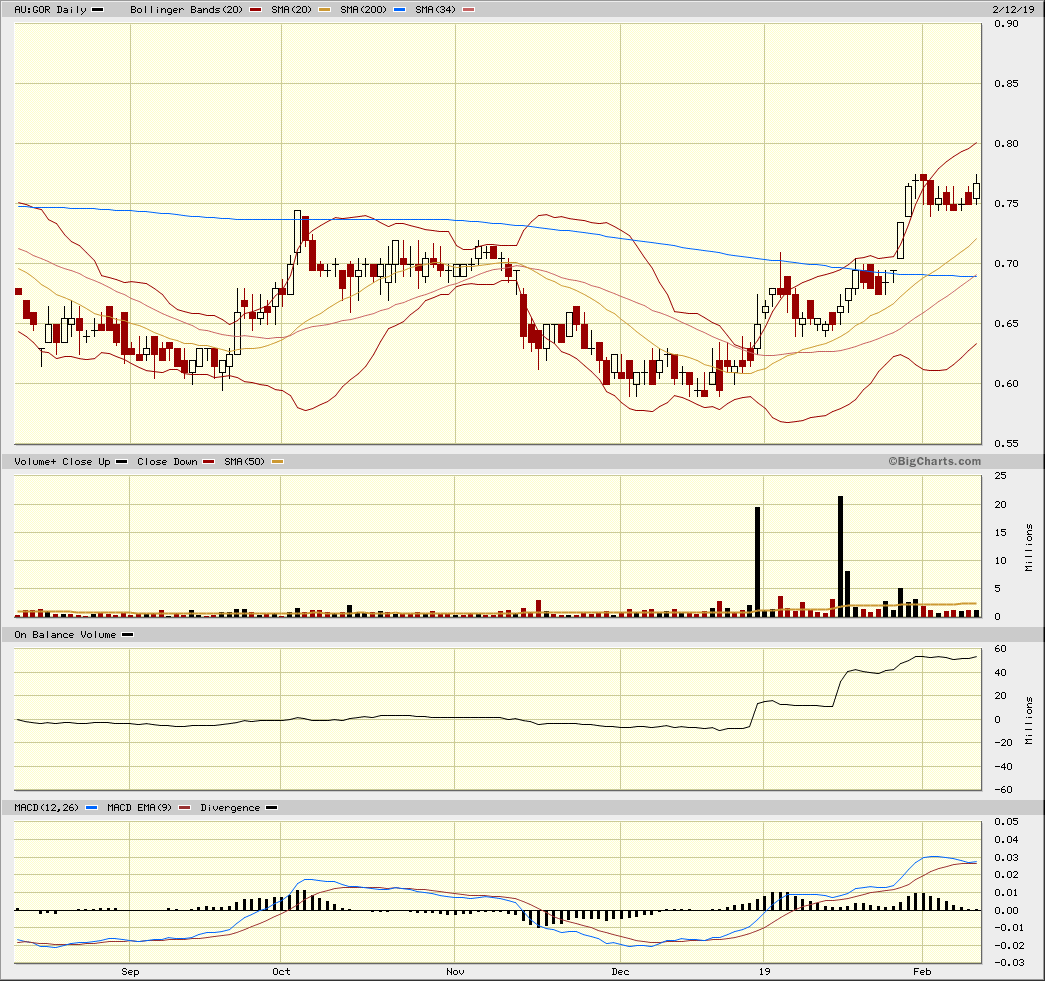Click the Nov month label

click(x=455, y=972)
